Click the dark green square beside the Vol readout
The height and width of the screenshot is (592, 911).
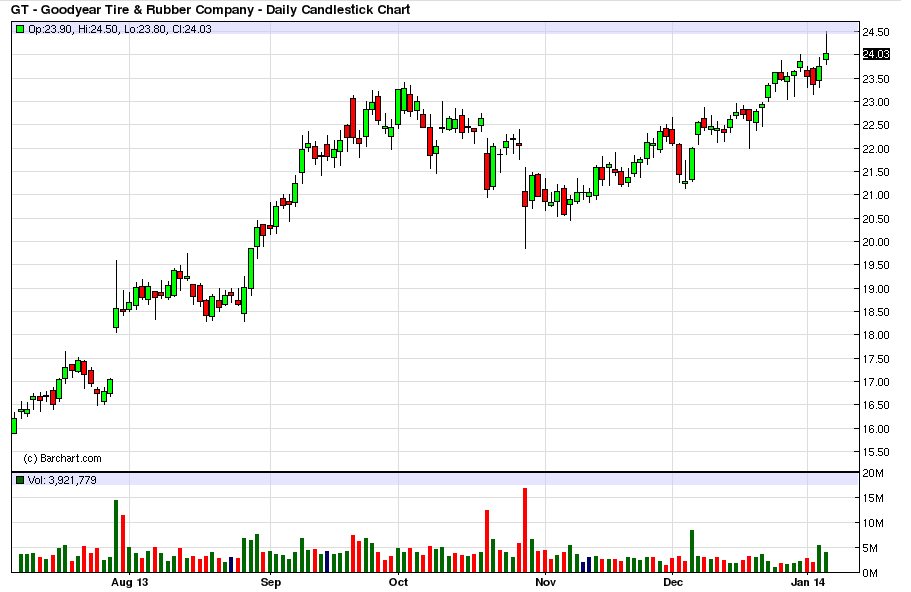[x=20, y=480]
